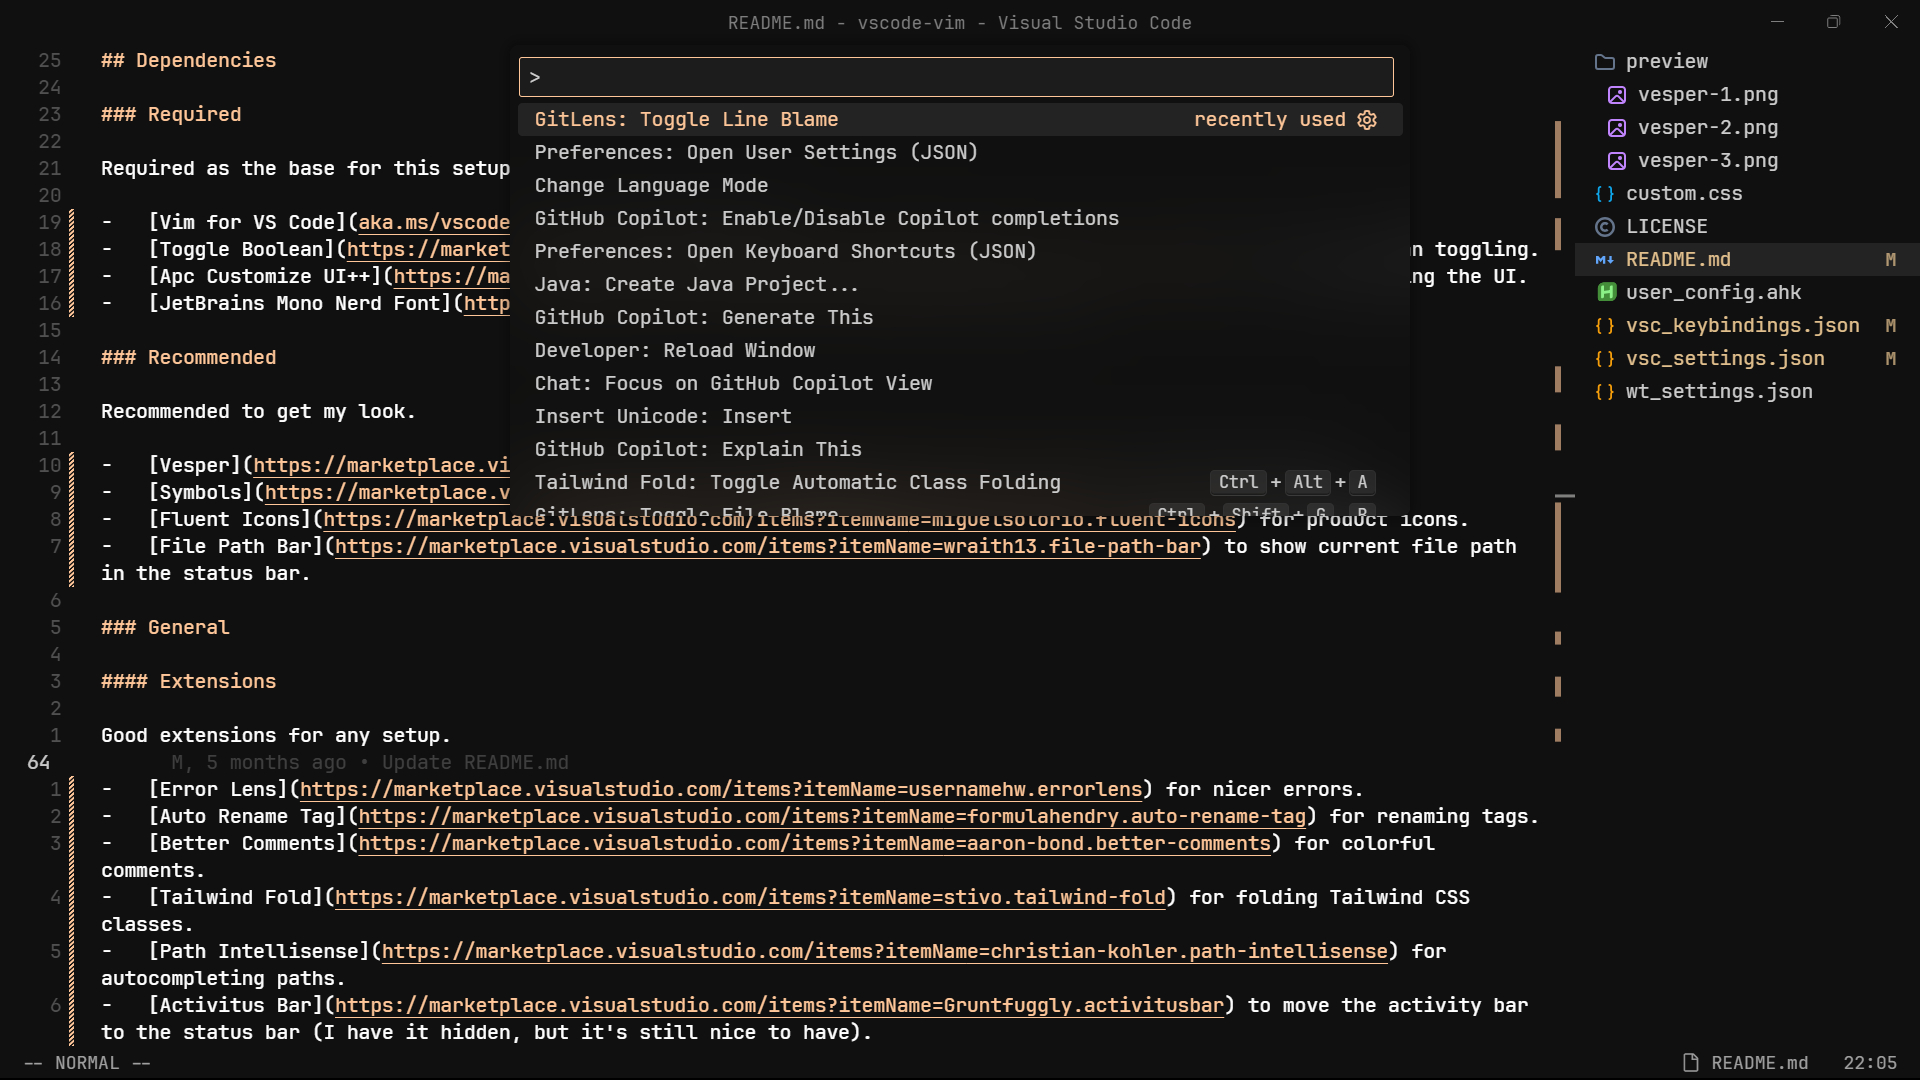Click README.md in the status bar
The height and width of the screenshot is (1080, 1920).
point(1759,1063)
